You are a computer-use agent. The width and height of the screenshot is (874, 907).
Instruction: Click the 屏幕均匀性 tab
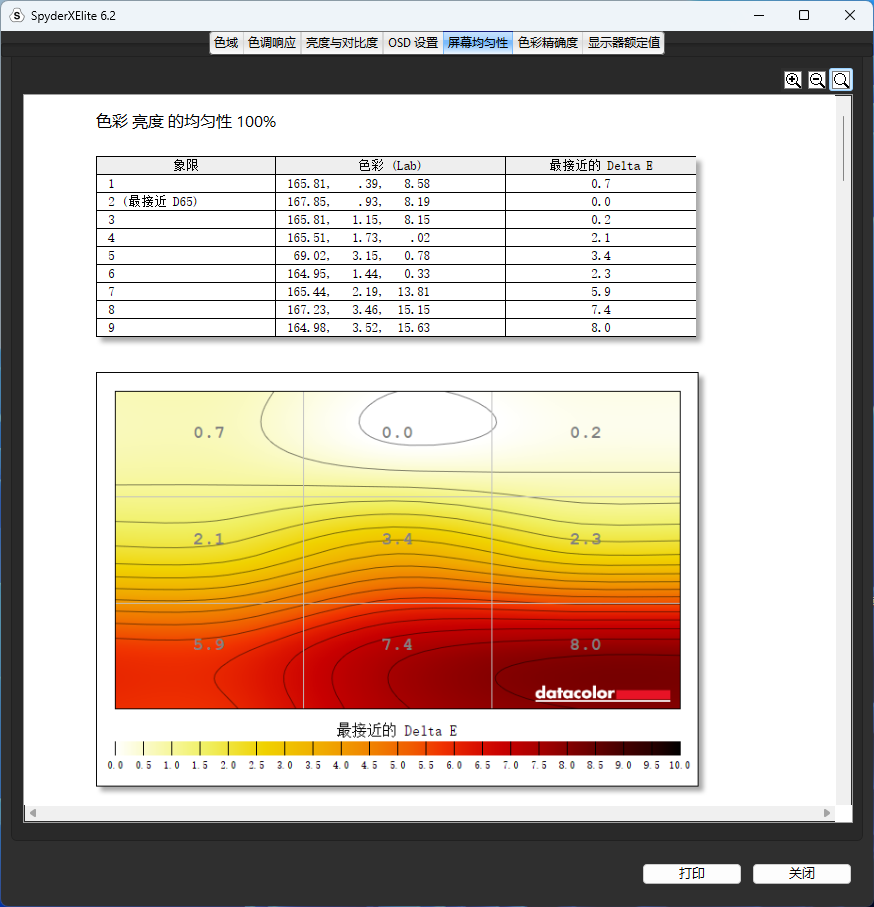(478, 43)
